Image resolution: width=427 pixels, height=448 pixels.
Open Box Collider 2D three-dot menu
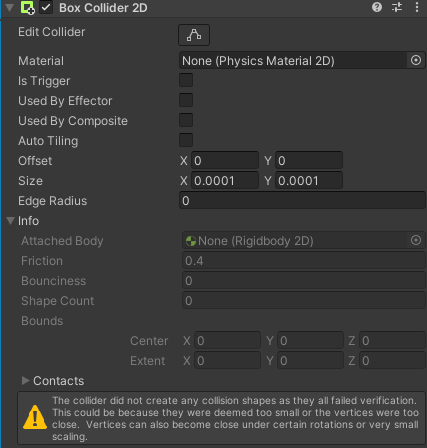pos(417,7)
